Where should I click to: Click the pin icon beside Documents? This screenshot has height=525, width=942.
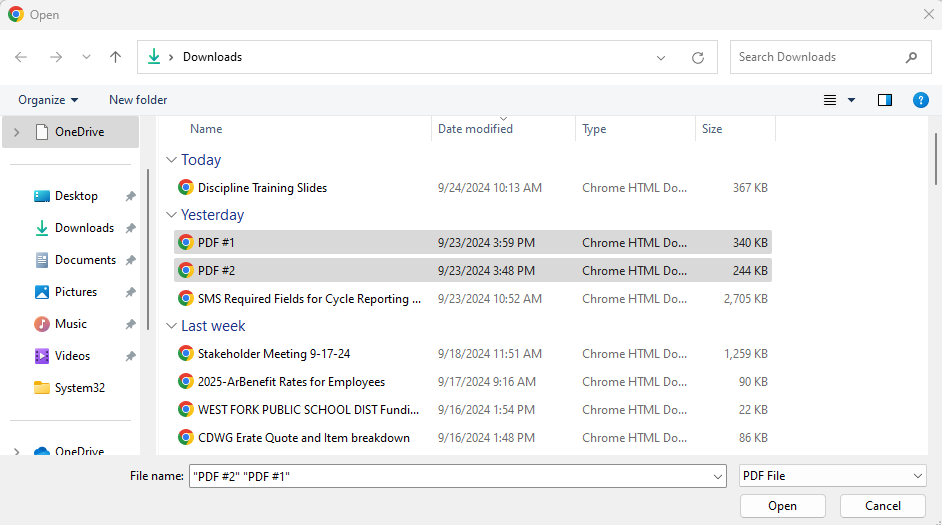click(x=130, y=260)
